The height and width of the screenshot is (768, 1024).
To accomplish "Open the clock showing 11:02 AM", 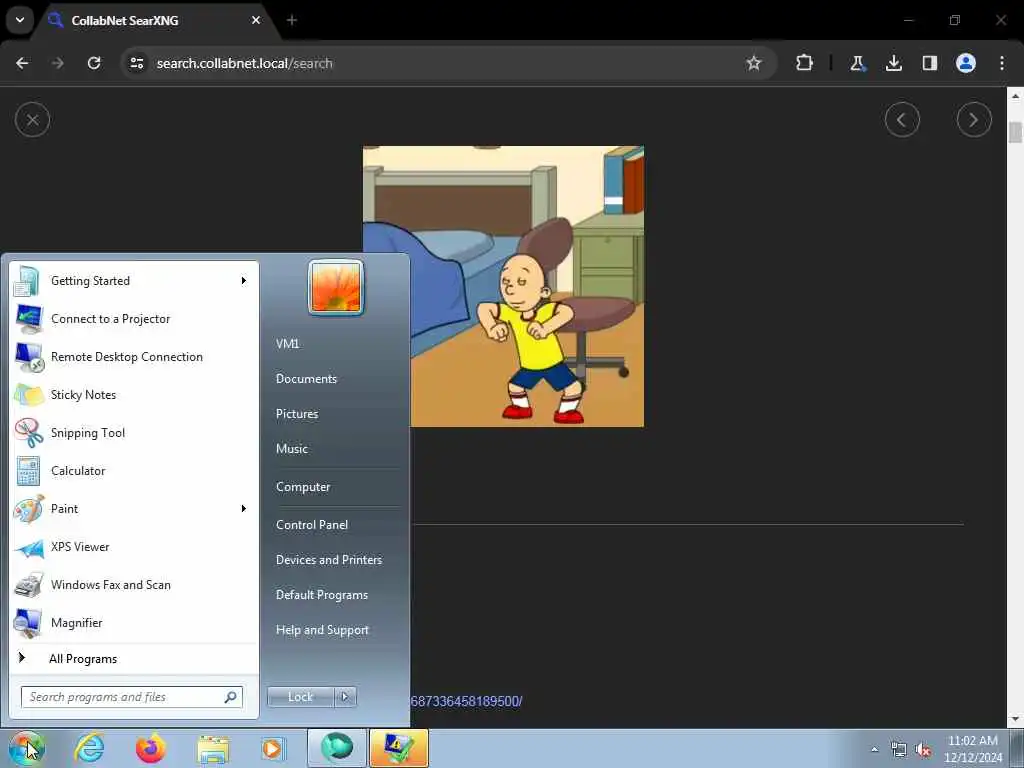I will tap(973, 749).
